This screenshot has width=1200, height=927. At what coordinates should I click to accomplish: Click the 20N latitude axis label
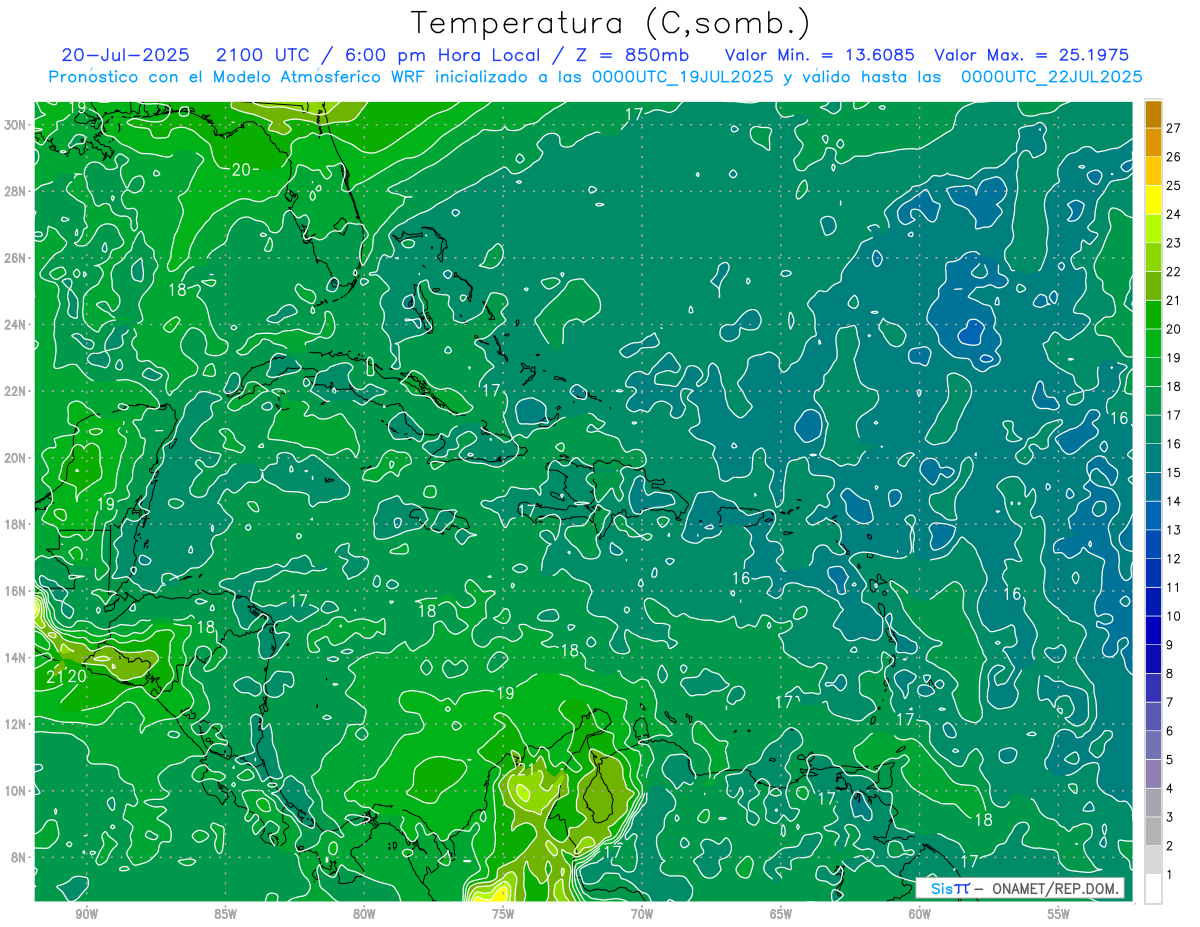click(15, 458)
